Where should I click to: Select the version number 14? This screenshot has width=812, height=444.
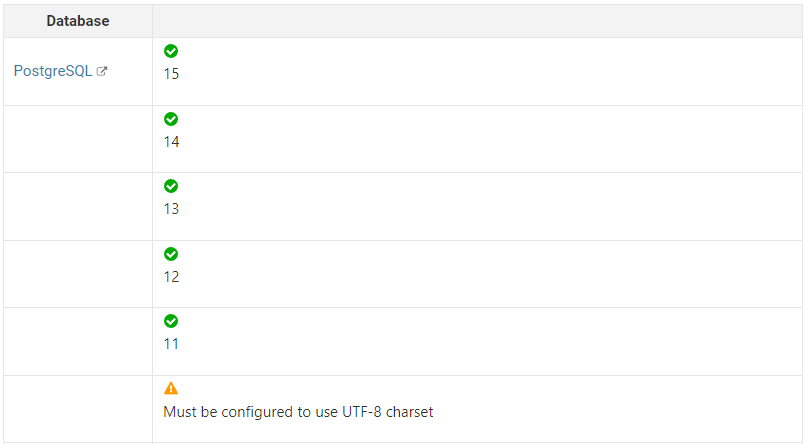[x=171, y=142]
